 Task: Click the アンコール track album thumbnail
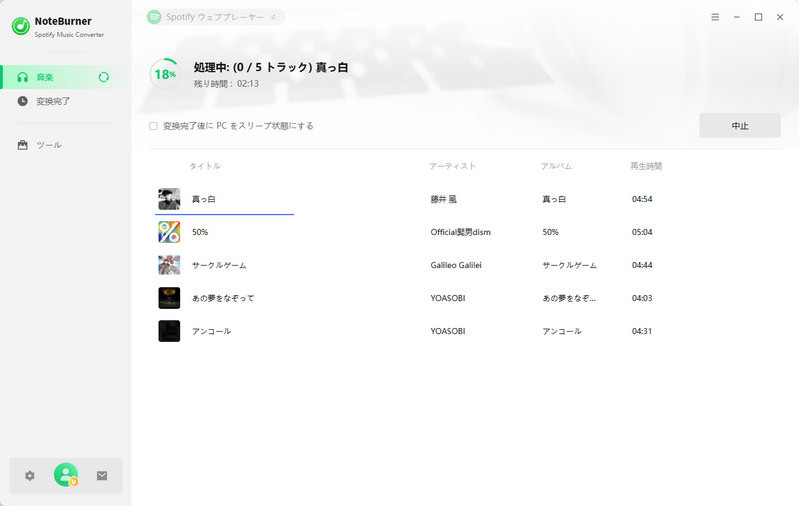pyautogui.click(x=169, y=331)
